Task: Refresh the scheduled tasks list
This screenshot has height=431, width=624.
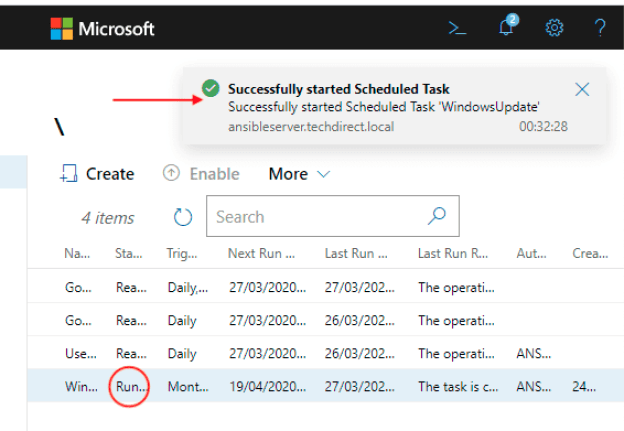Action: point(182,217)
